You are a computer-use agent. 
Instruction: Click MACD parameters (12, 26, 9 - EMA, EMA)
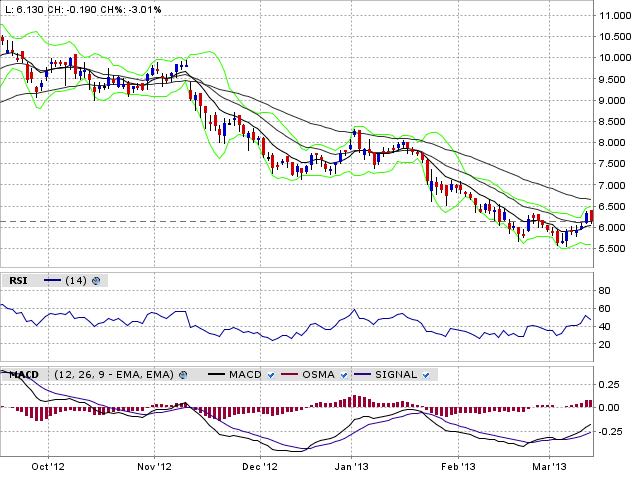coord(113,375)
